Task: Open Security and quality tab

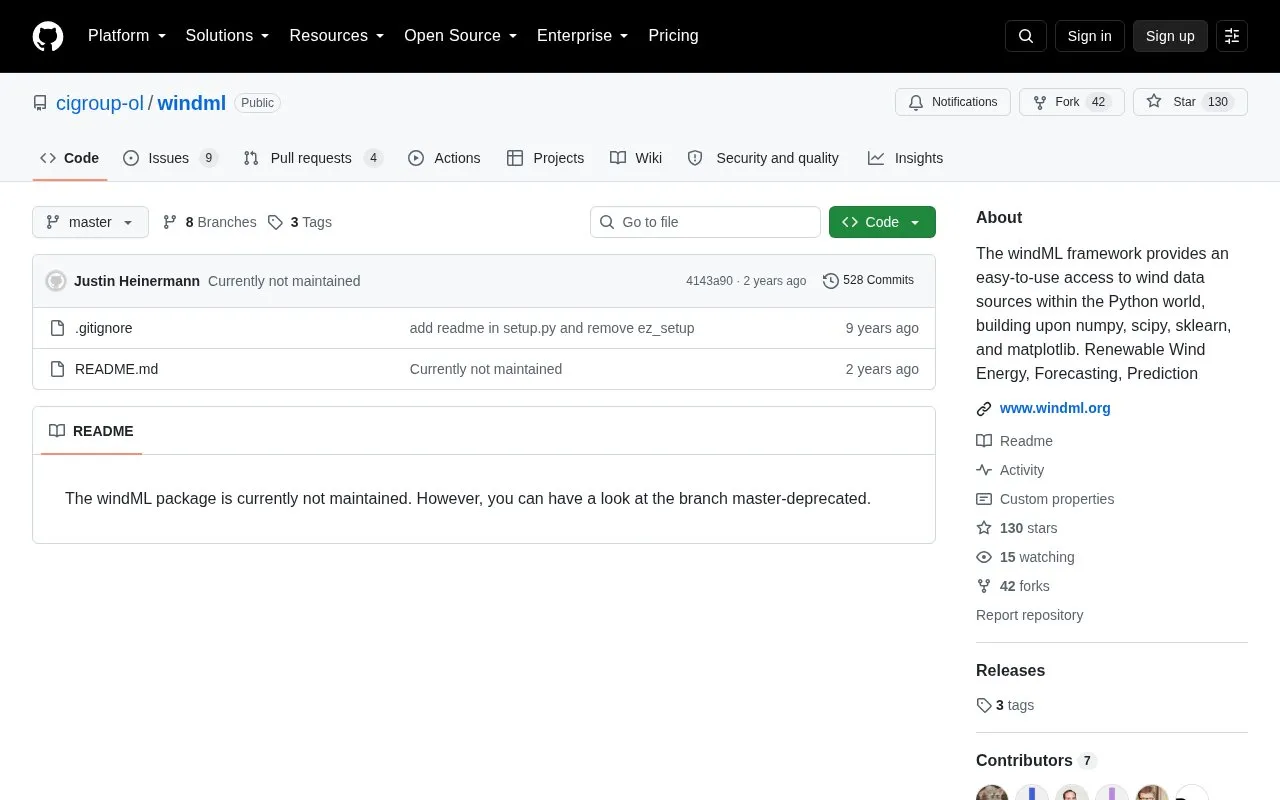Action: tap(763, 158)
